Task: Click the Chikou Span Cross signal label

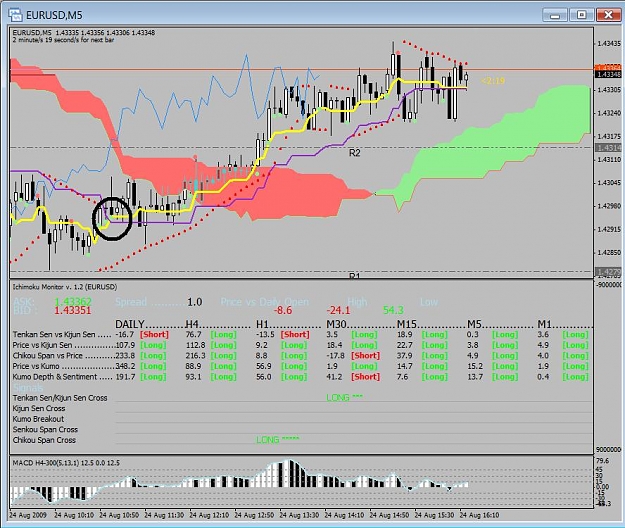Action: point(44,440)
